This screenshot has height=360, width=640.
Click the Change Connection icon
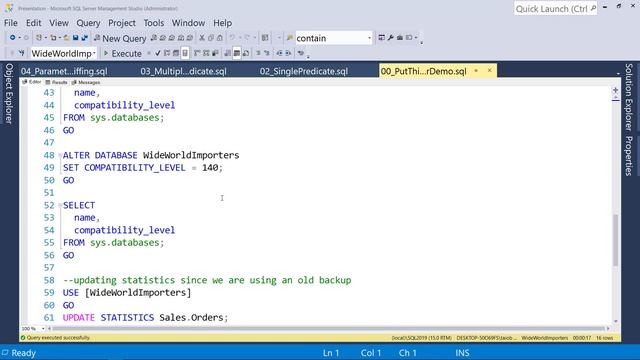(22, 53)
